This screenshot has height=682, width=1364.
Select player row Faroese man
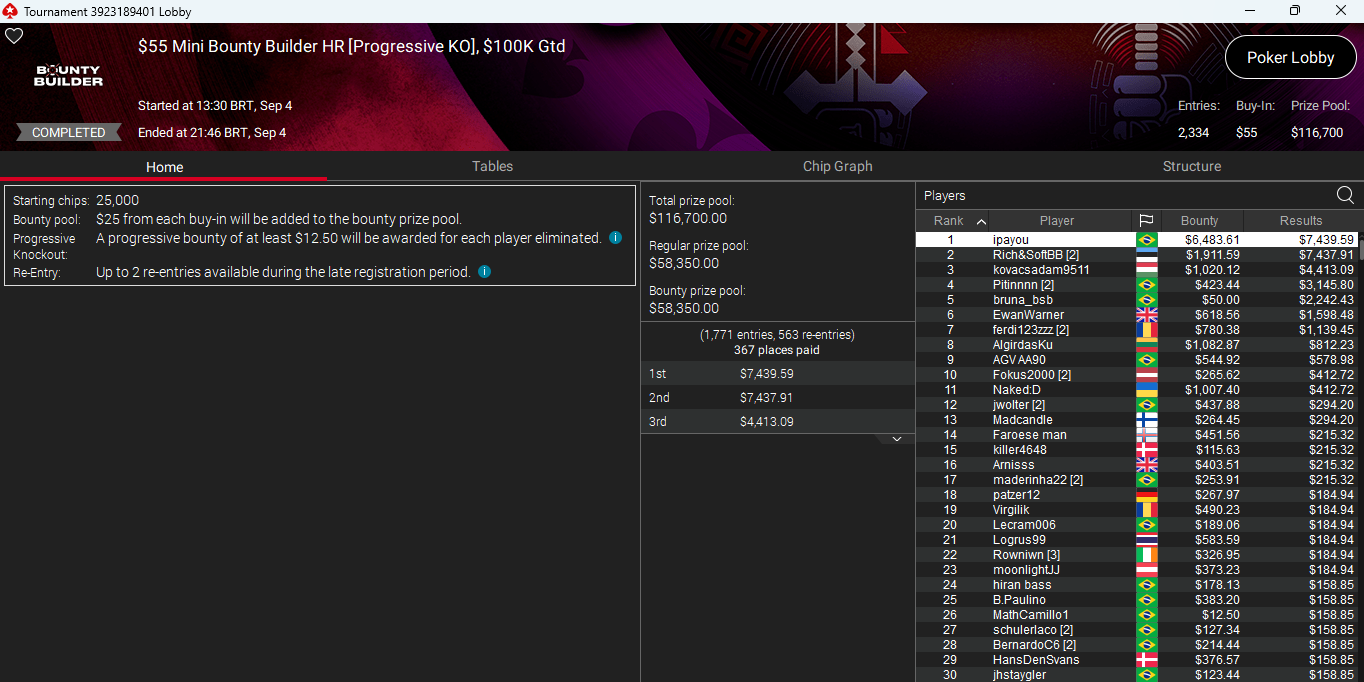1136,435
